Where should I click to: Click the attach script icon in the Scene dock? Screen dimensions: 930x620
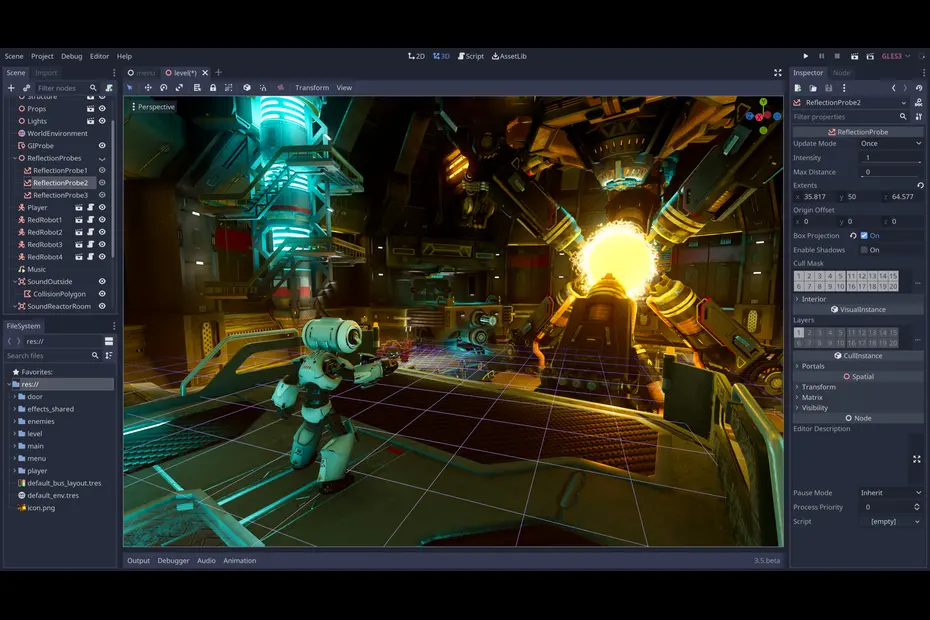tap(109, 88)
